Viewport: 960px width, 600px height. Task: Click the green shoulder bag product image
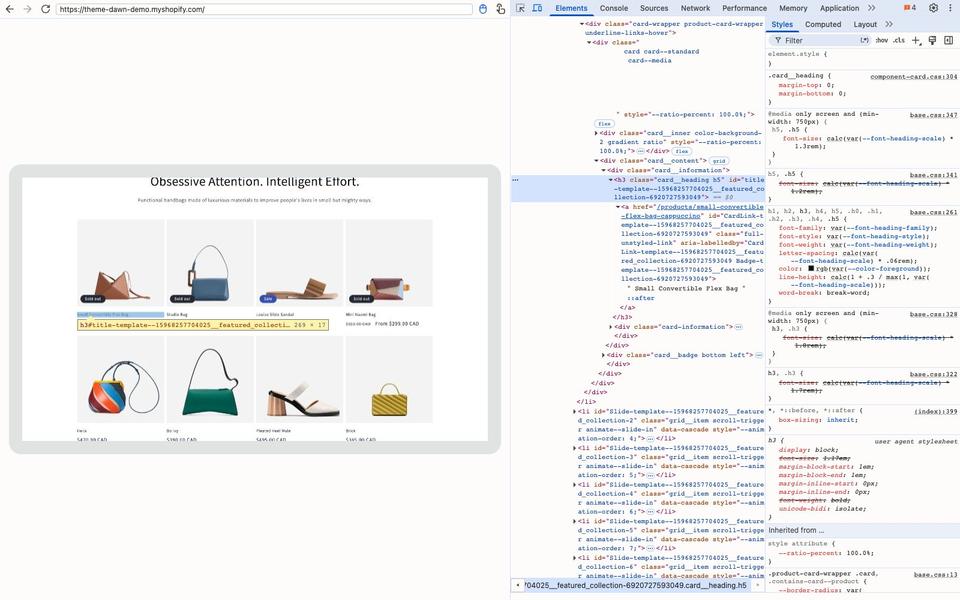tap(210, 380)
